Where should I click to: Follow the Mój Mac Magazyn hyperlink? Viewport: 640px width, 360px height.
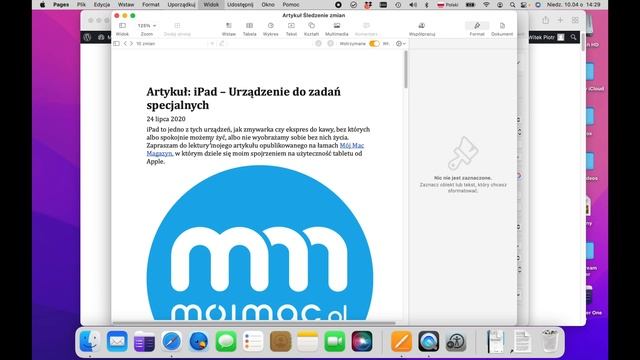[351, 145]
